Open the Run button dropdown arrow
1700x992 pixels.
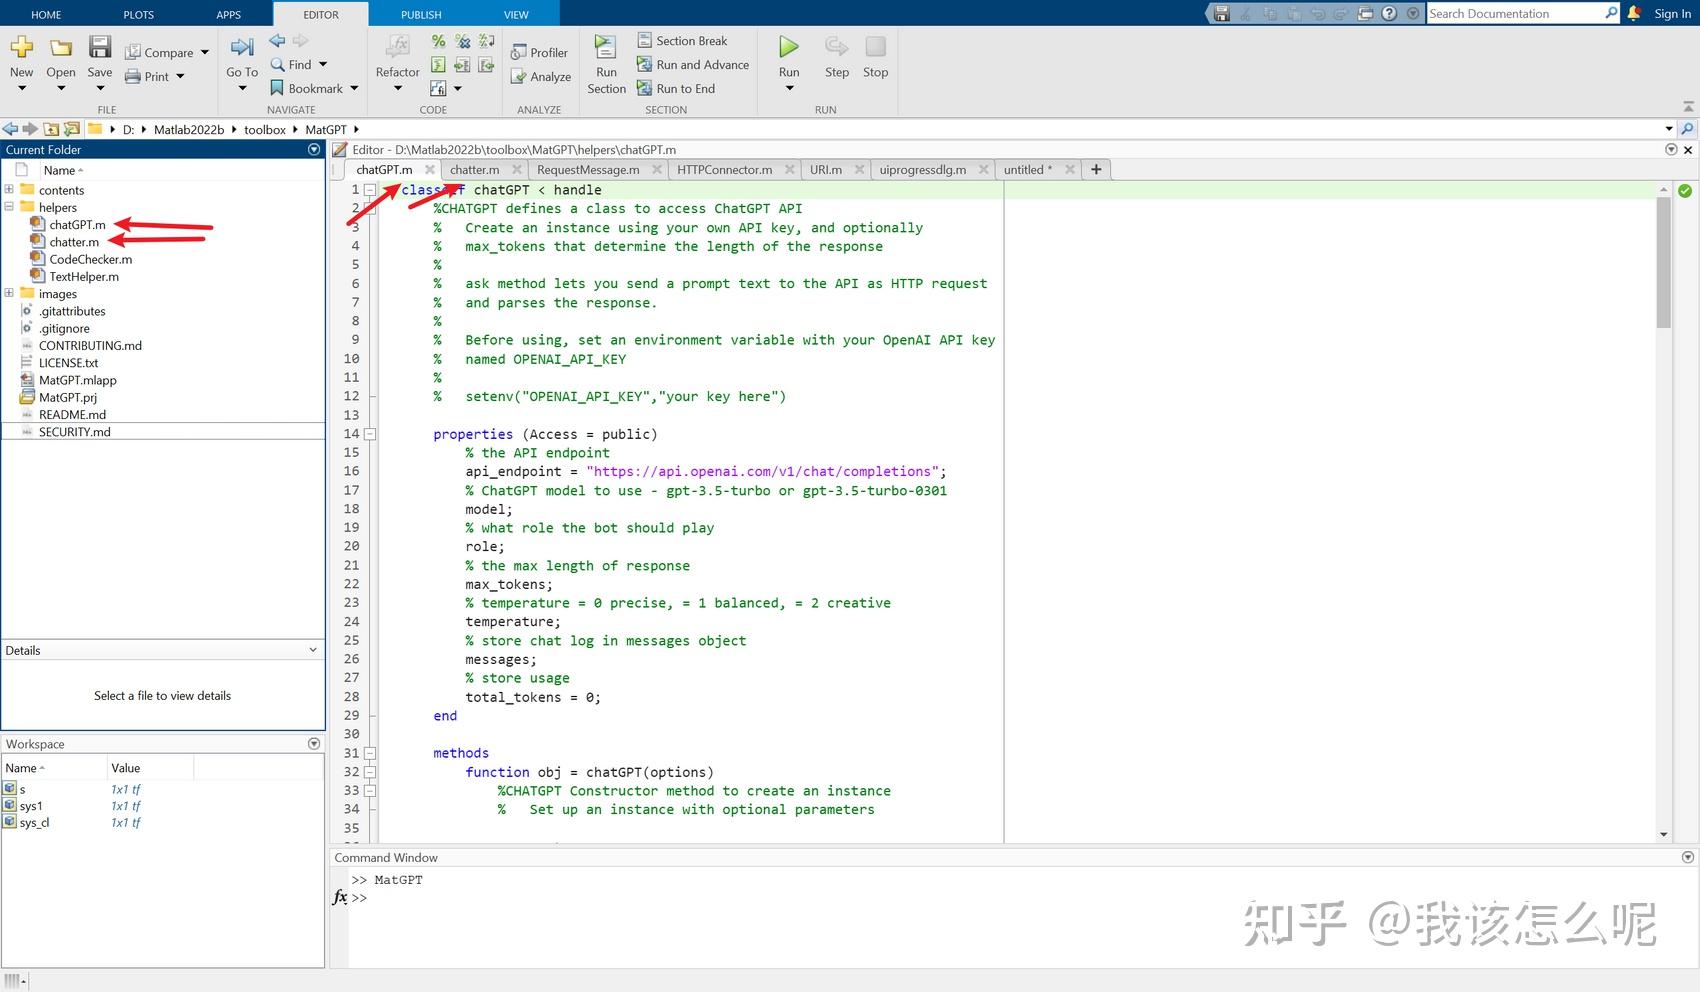[788, 88]
